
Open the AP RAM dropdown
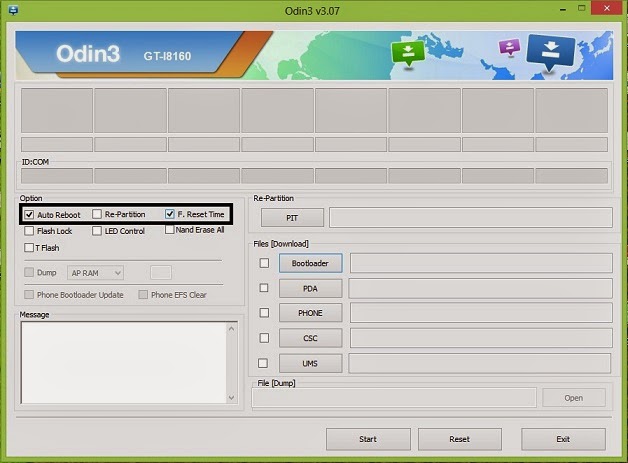[95, 273]
